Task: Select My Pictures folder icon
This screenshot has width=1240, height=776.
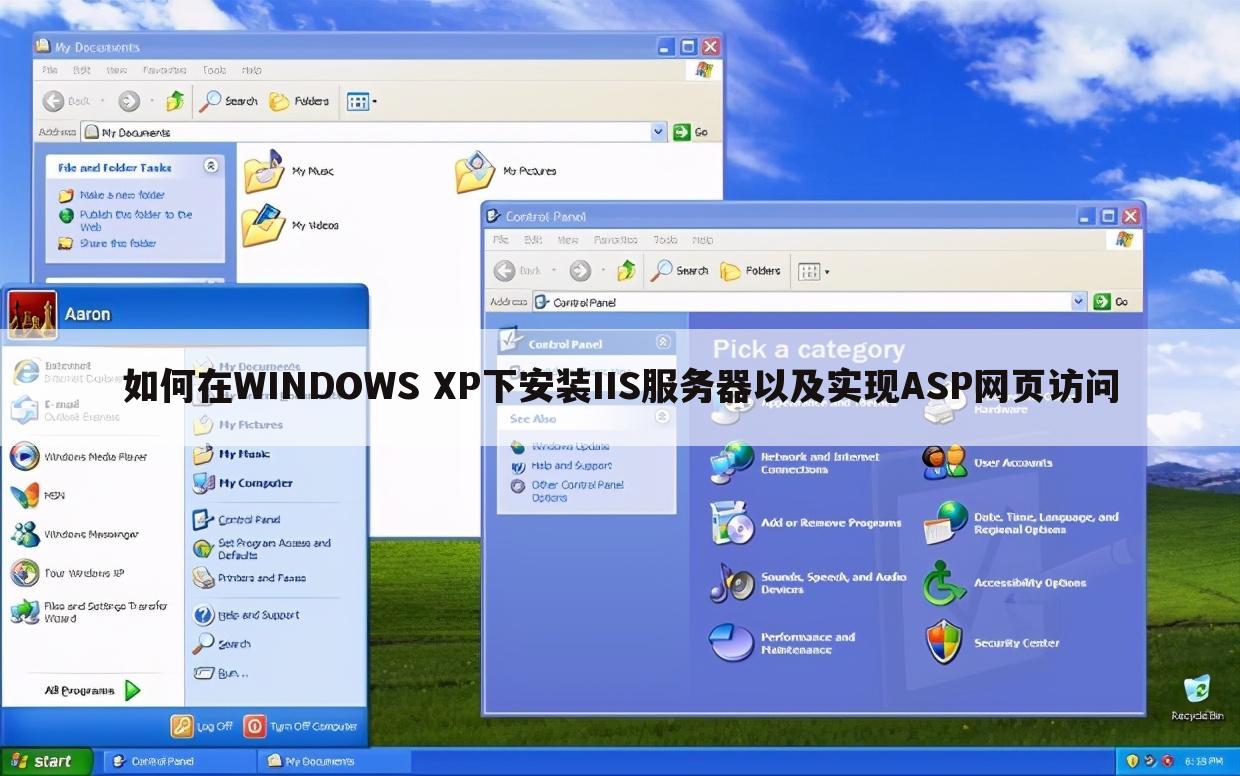Action: [475, 171]
